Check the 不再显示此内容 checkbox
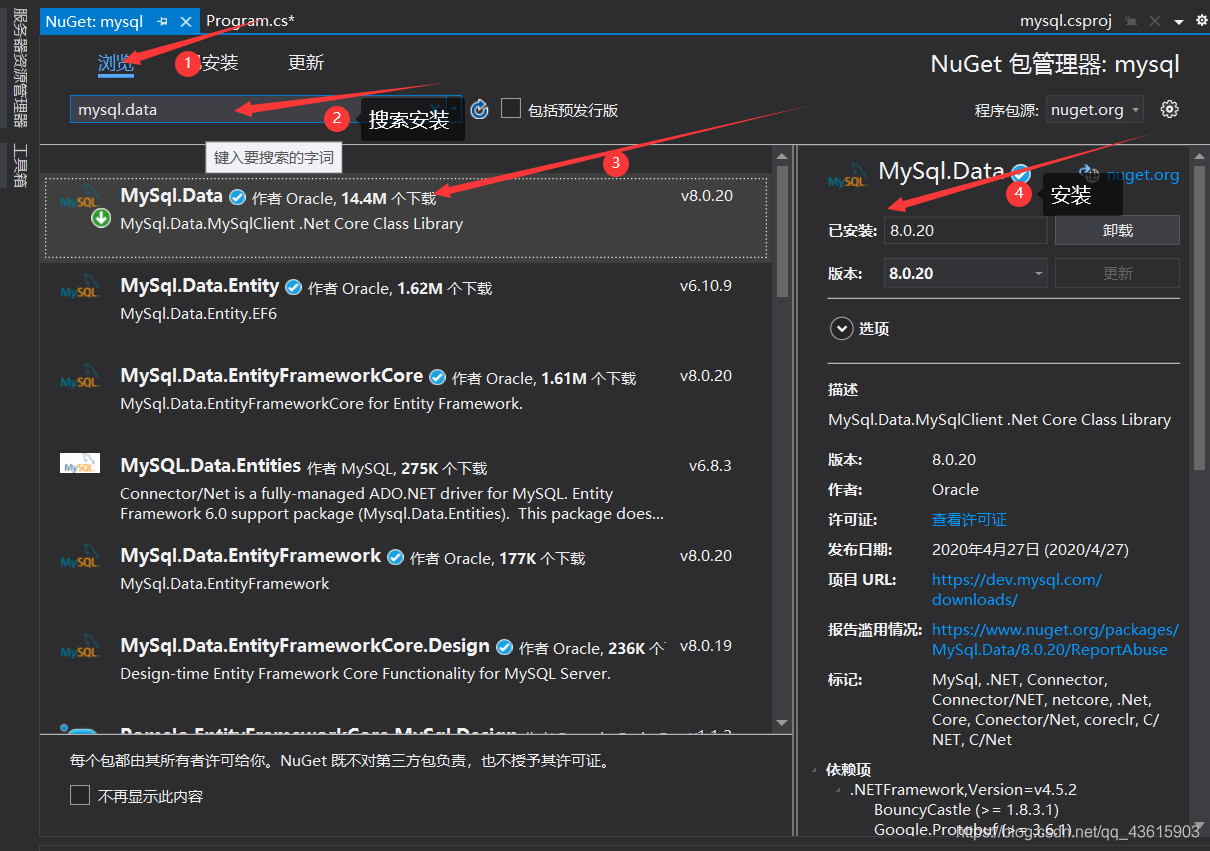This screenshot has width=1210, height=851. click(80, 795)
